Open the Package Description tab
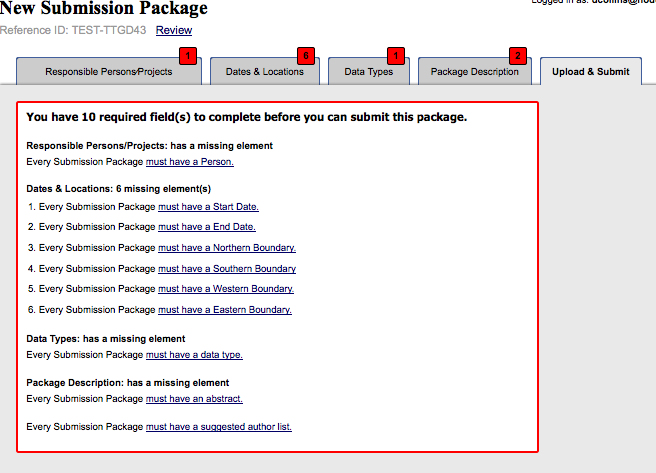 (475, 72)
